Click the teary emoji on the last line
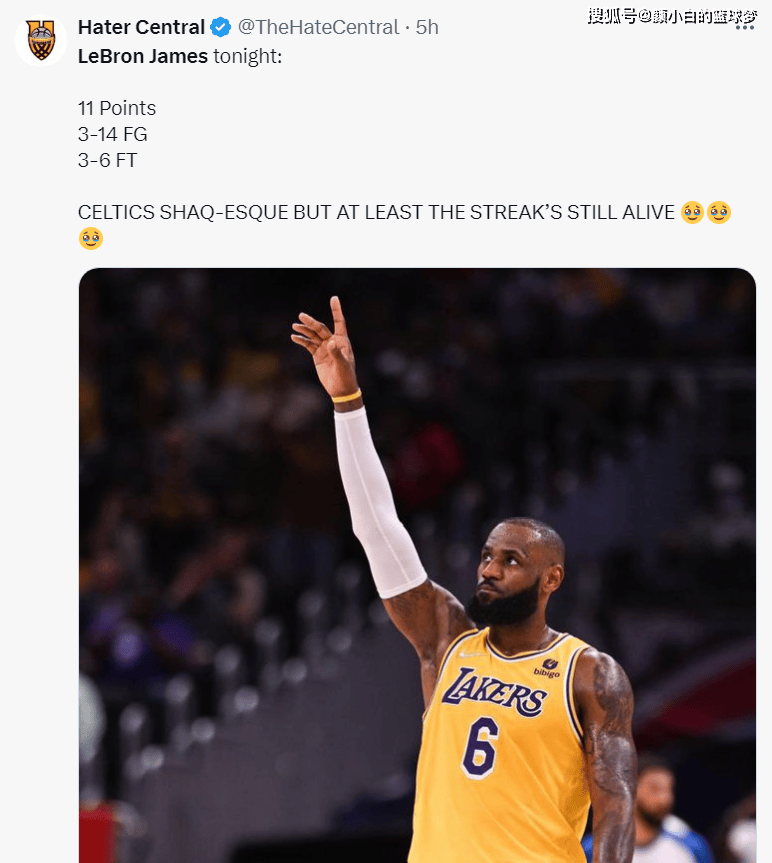Viewport: 772px width, 863px height. point(91,238)
